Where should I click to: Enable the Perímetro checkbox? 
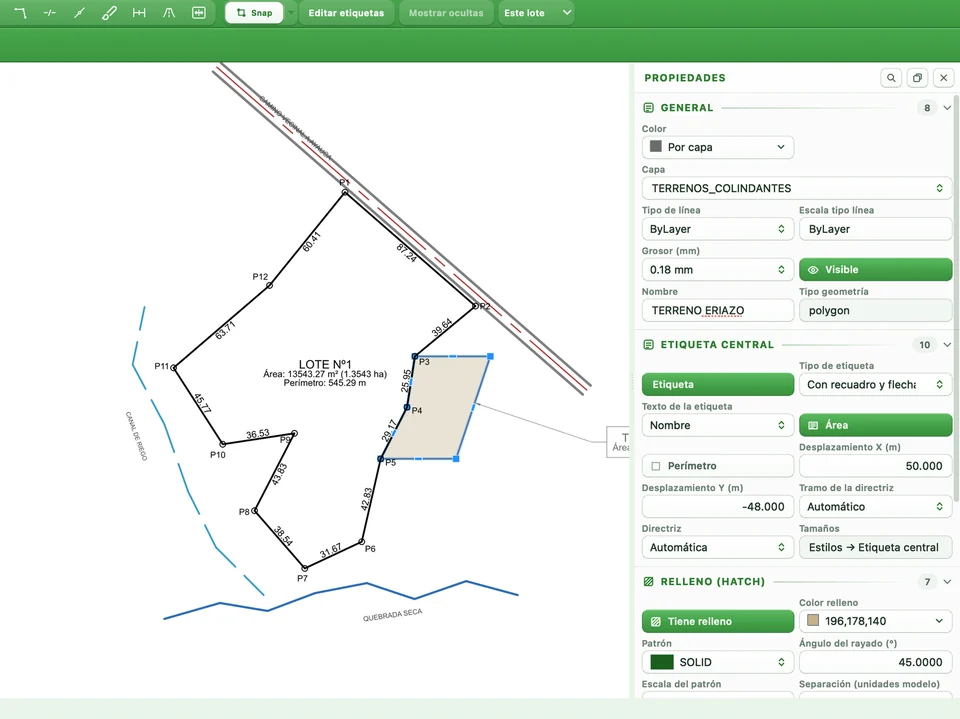pyautogui.click(x=656, y=466)
